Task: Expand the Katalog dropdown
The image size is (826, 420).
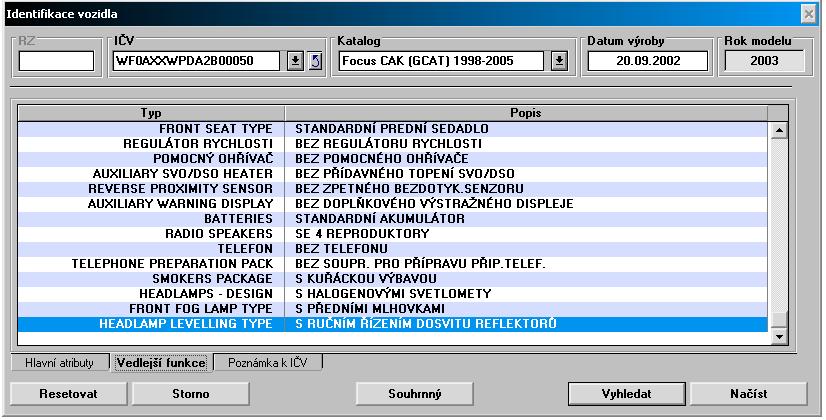Action: tap(559, 61)
